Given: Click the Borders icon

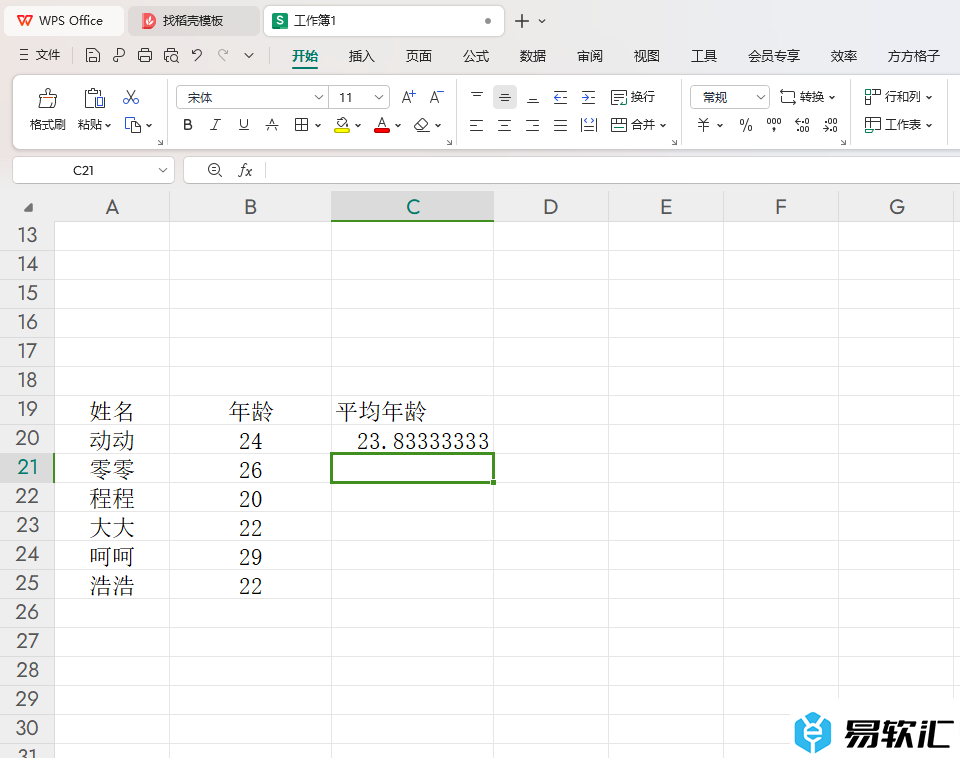Looking at the screenshot, I should pos(301,125).
